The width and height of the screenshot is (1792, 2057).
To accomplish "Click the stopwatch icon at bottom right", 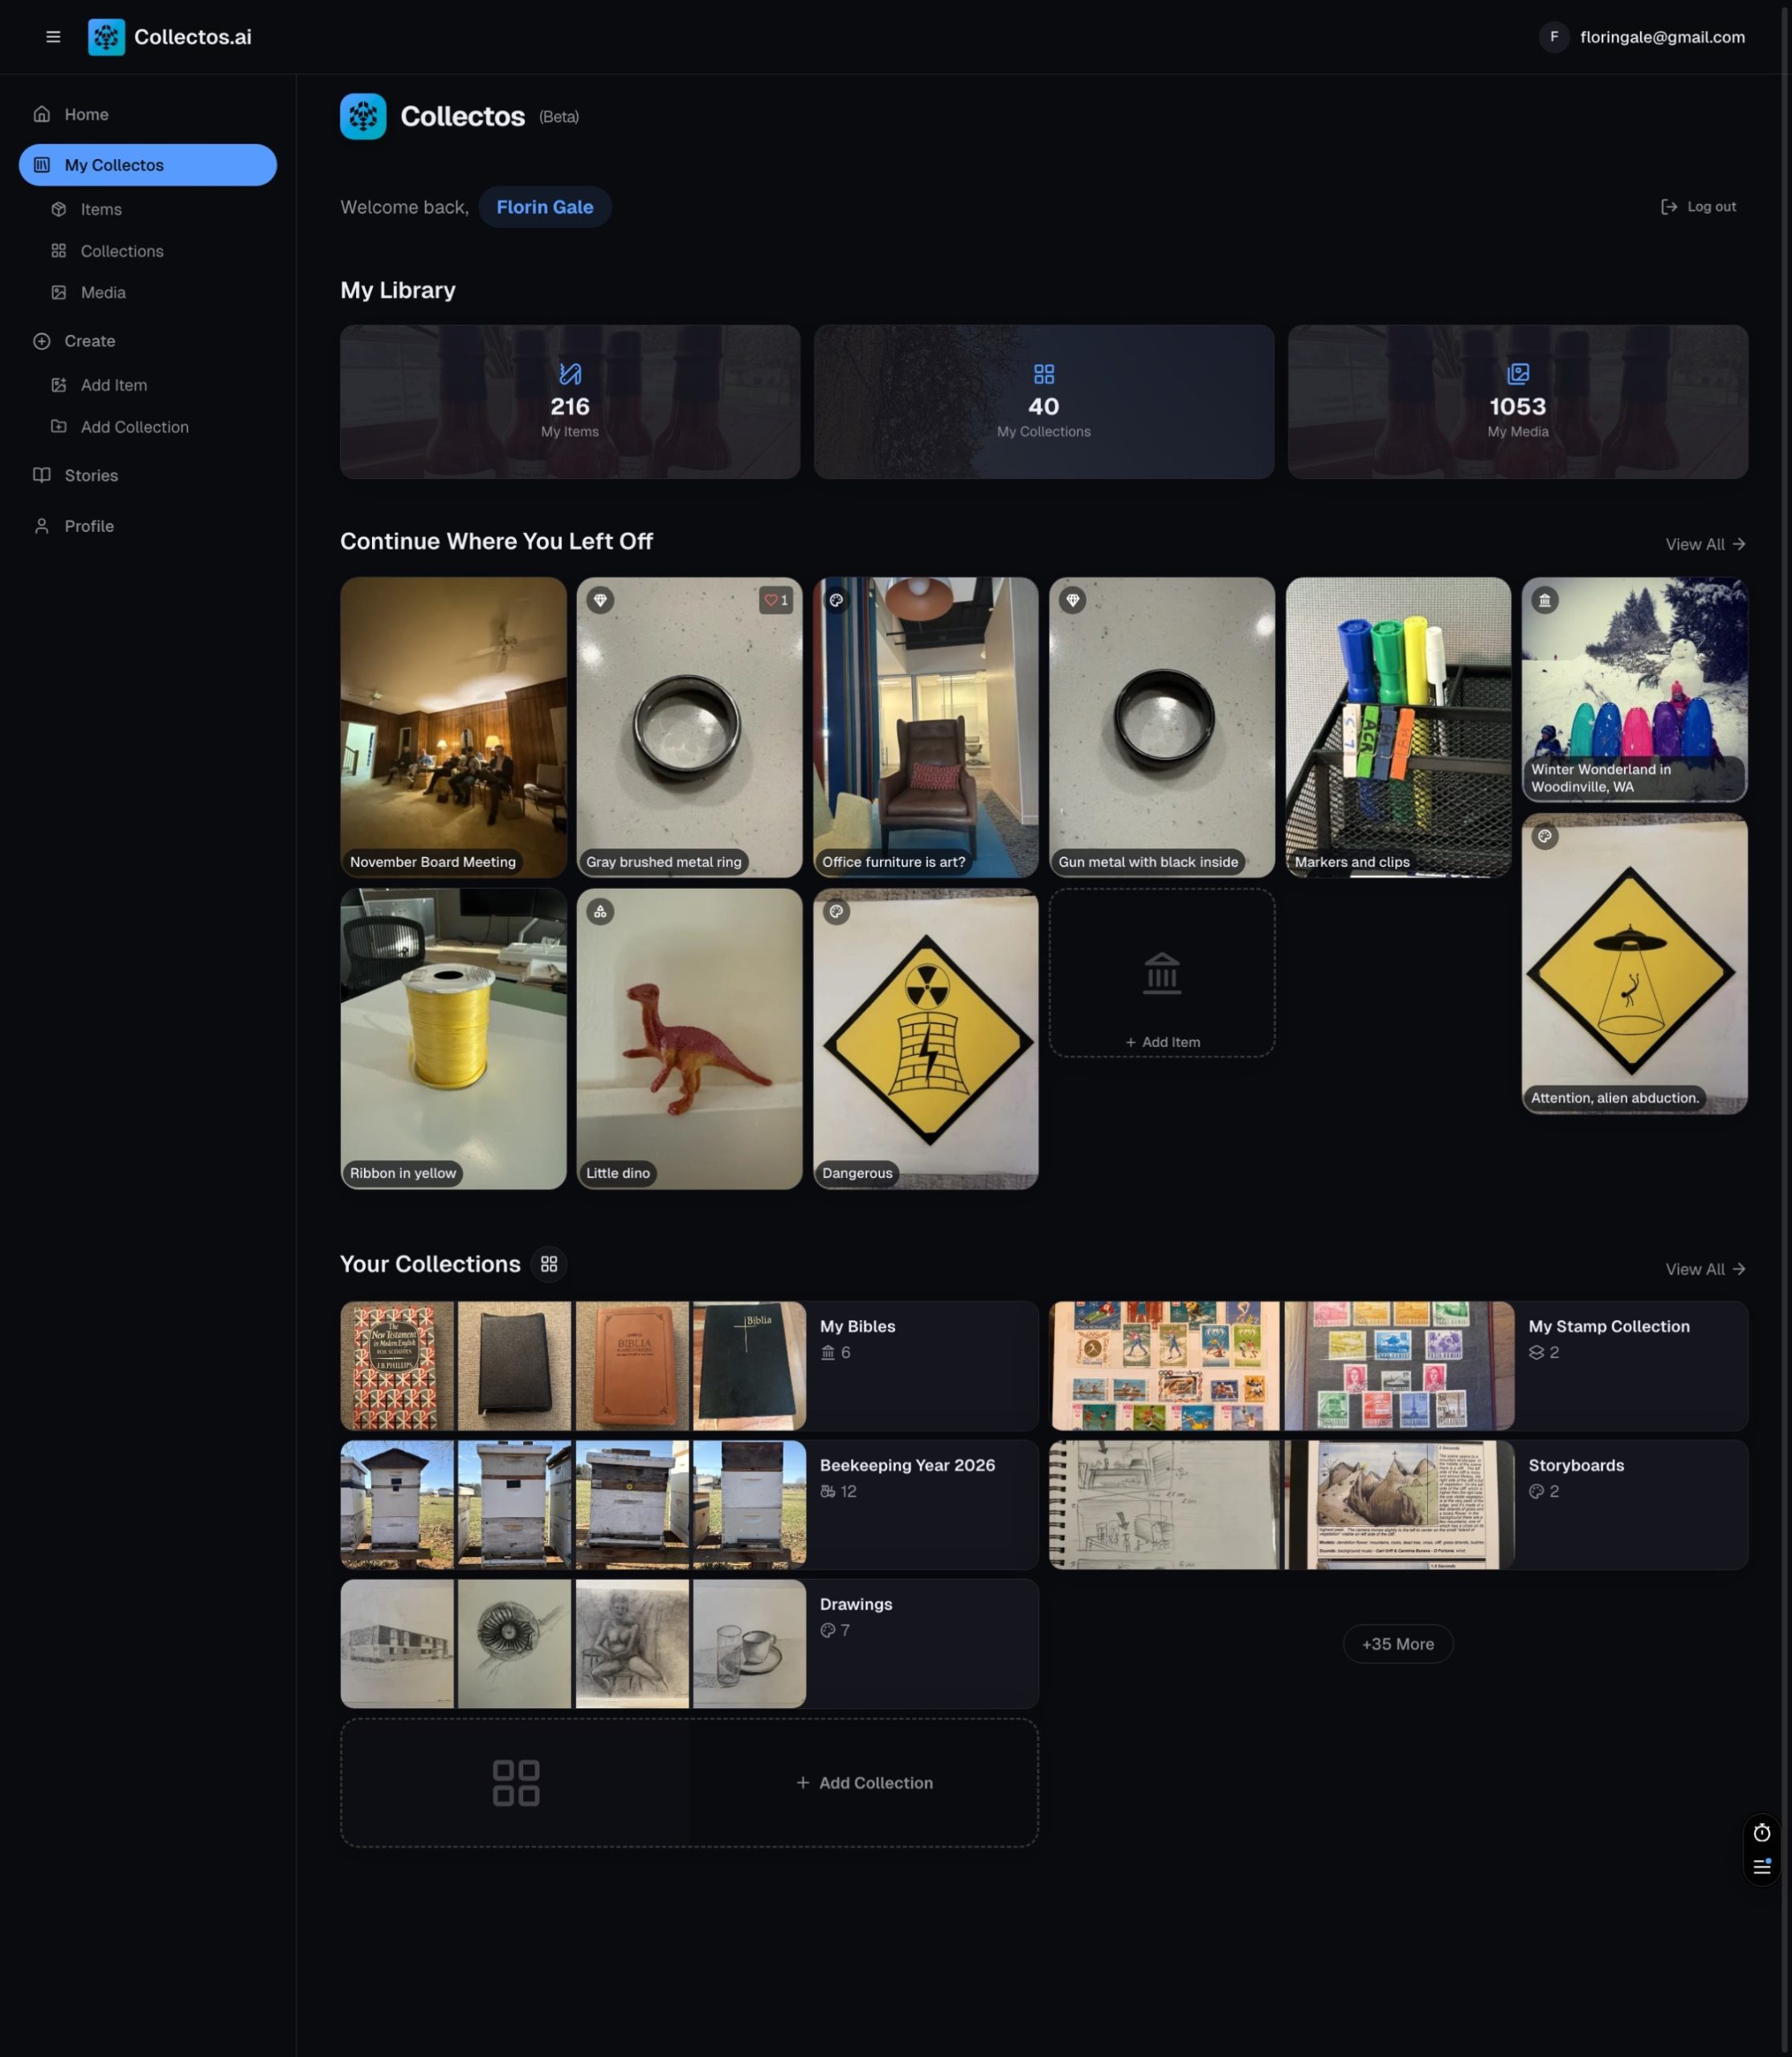I will tap(1762, 1832).
